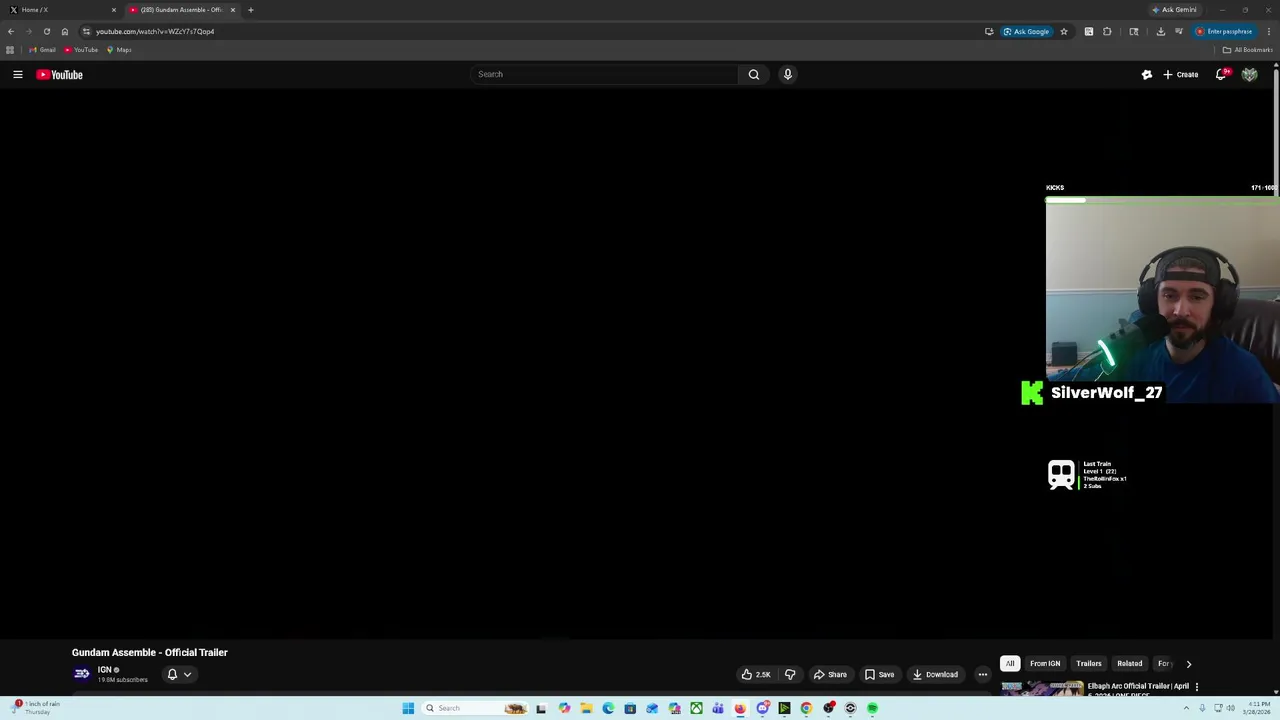Open QR code extension icon in toolbar
This screenshot has width=1280, height=720.
(x=1089, y=31)
